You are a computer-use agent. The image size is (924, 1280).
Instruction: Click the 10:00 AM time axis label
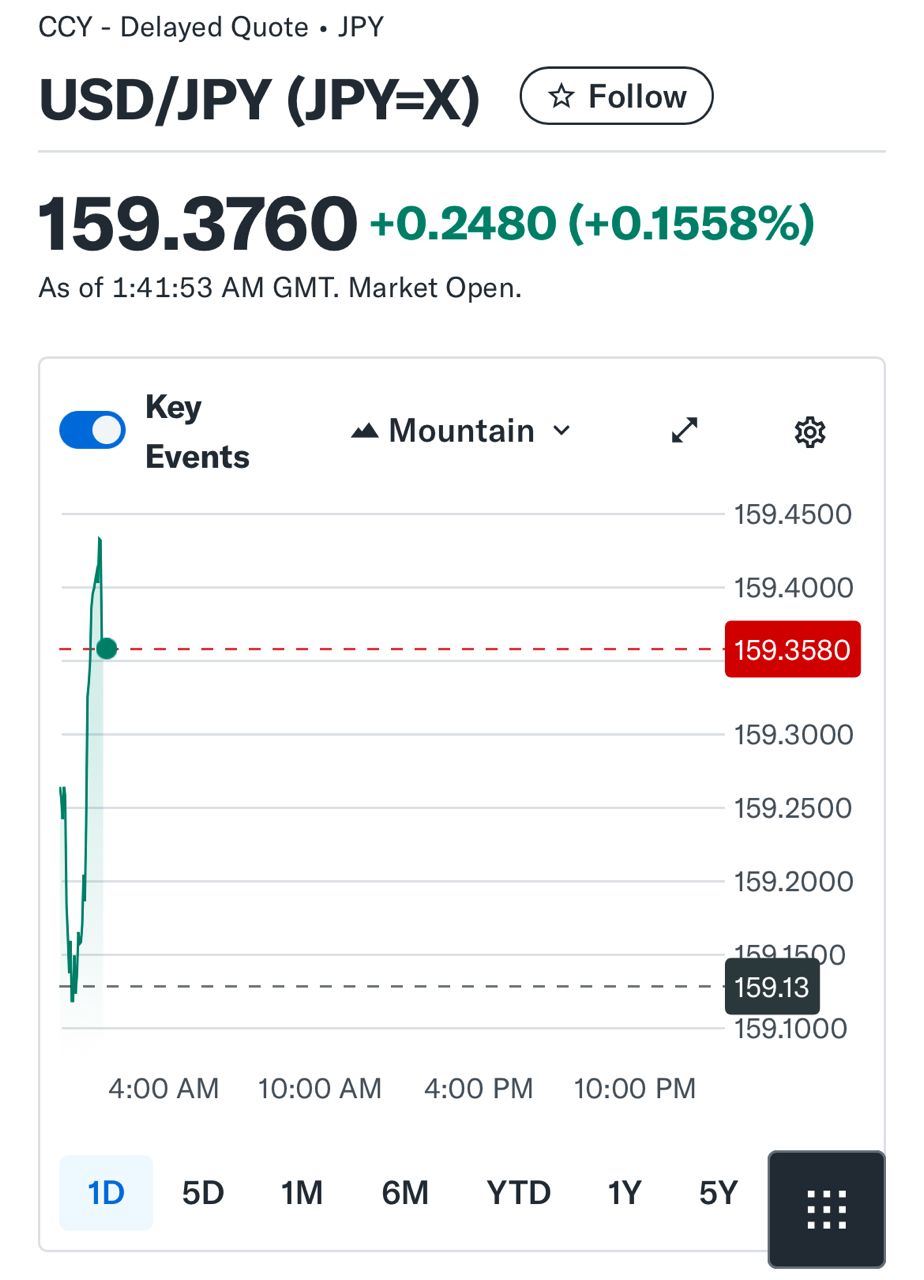(x=320, y=1088)
